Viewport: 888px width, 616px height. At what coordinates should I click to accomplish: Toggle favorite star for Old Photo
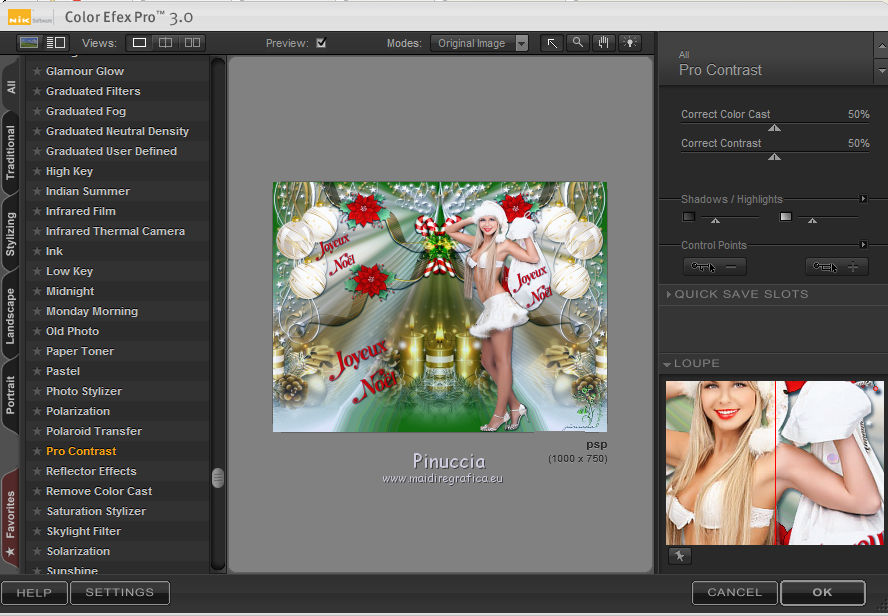pyautogui.click(x=37, y=331)
